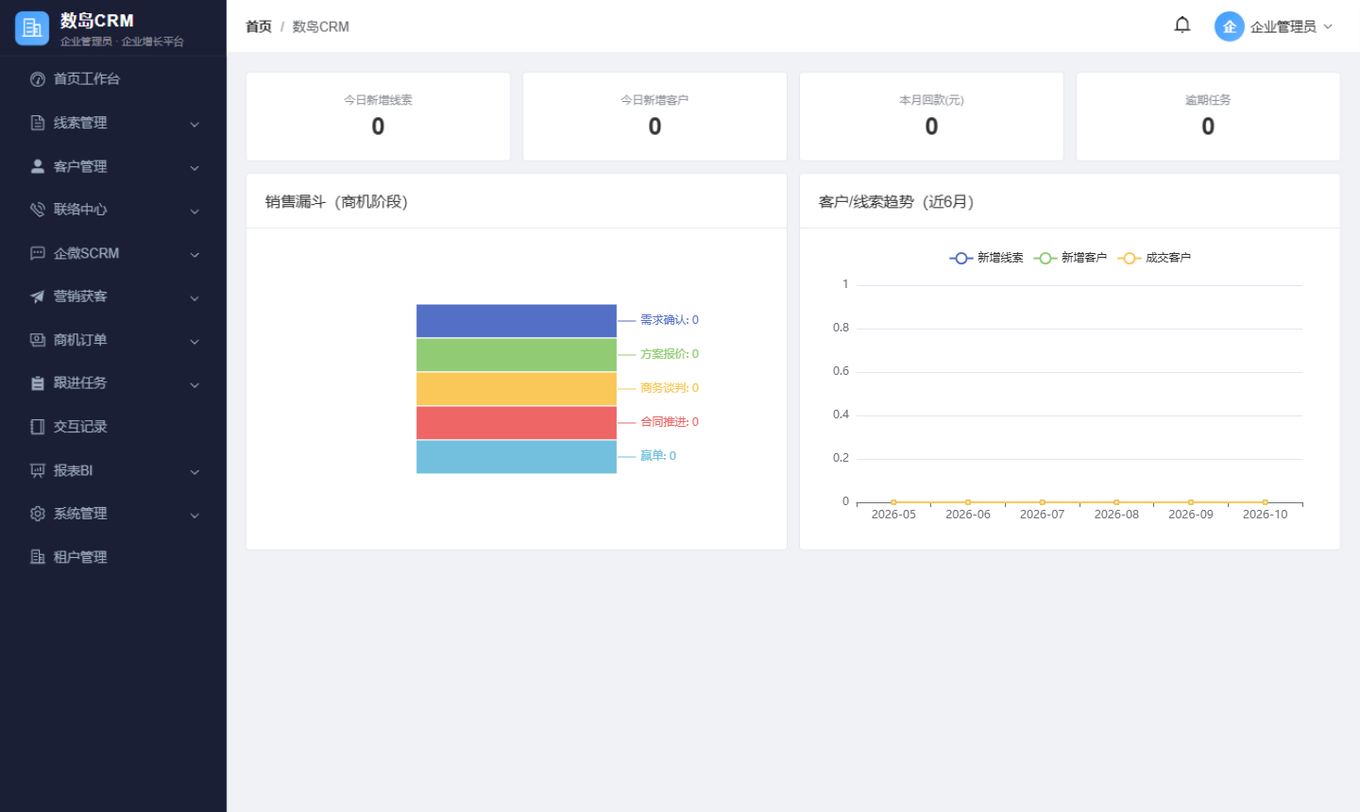Expand the 商机订单 menu chevron
This screenshot has width=1360, height=812.
(194, 341)
